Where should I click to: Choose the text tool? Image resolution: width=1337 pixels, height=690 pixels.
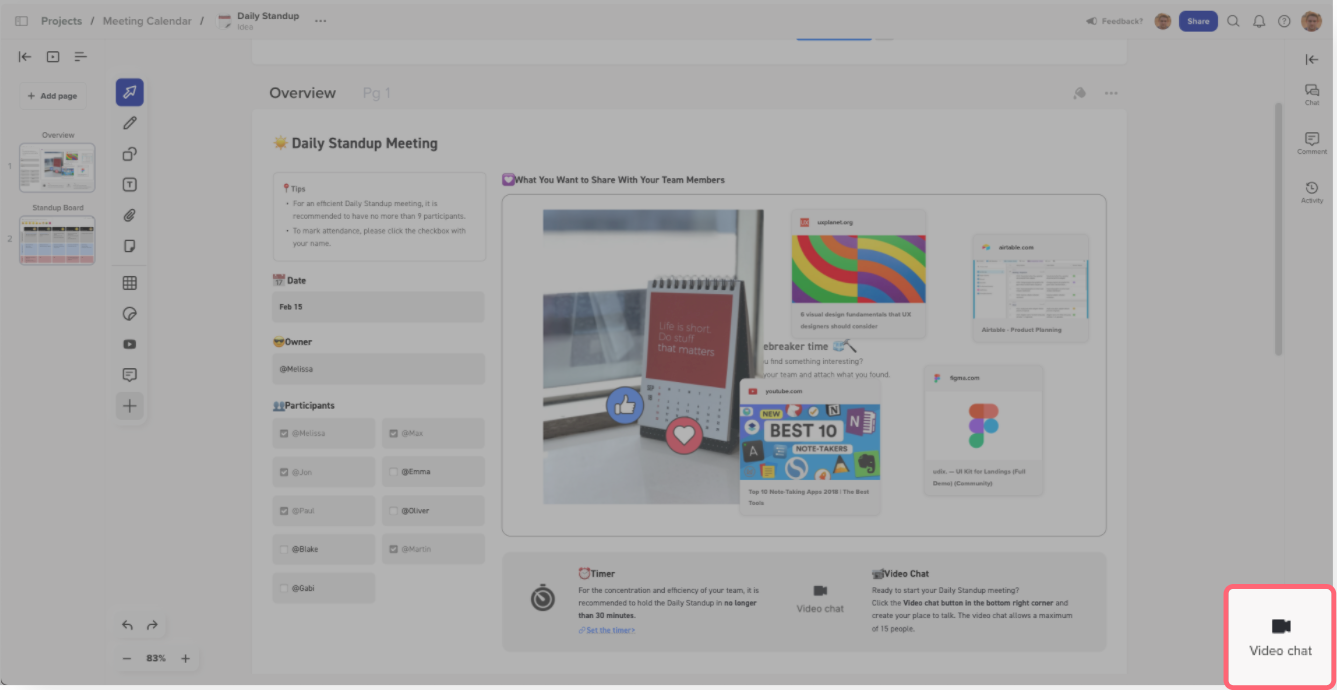click(129, 185)
